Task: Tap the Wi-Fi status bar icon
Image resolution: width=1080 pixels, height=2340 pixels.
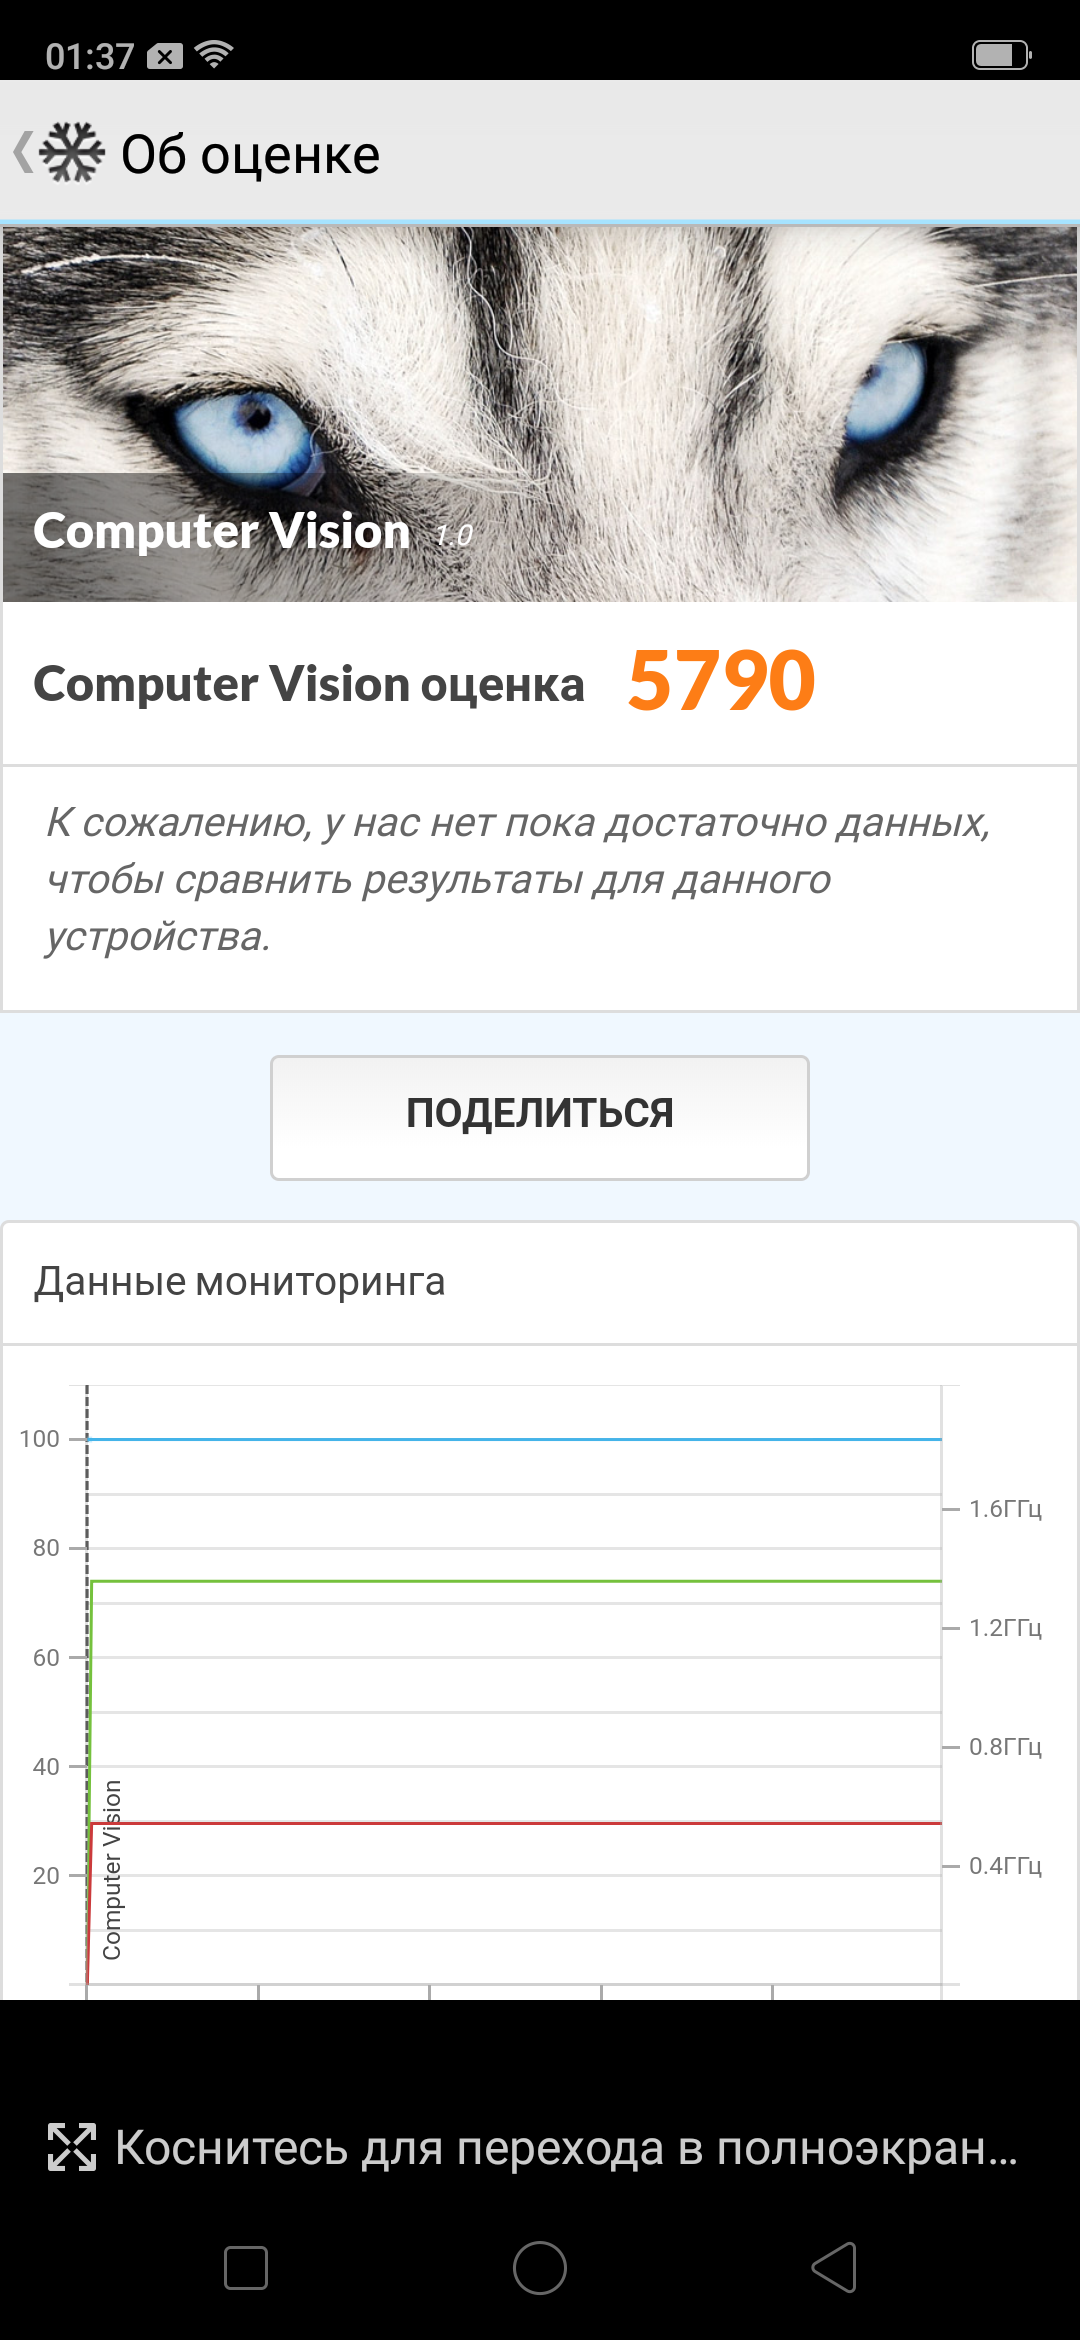Action: click(214, 54)
